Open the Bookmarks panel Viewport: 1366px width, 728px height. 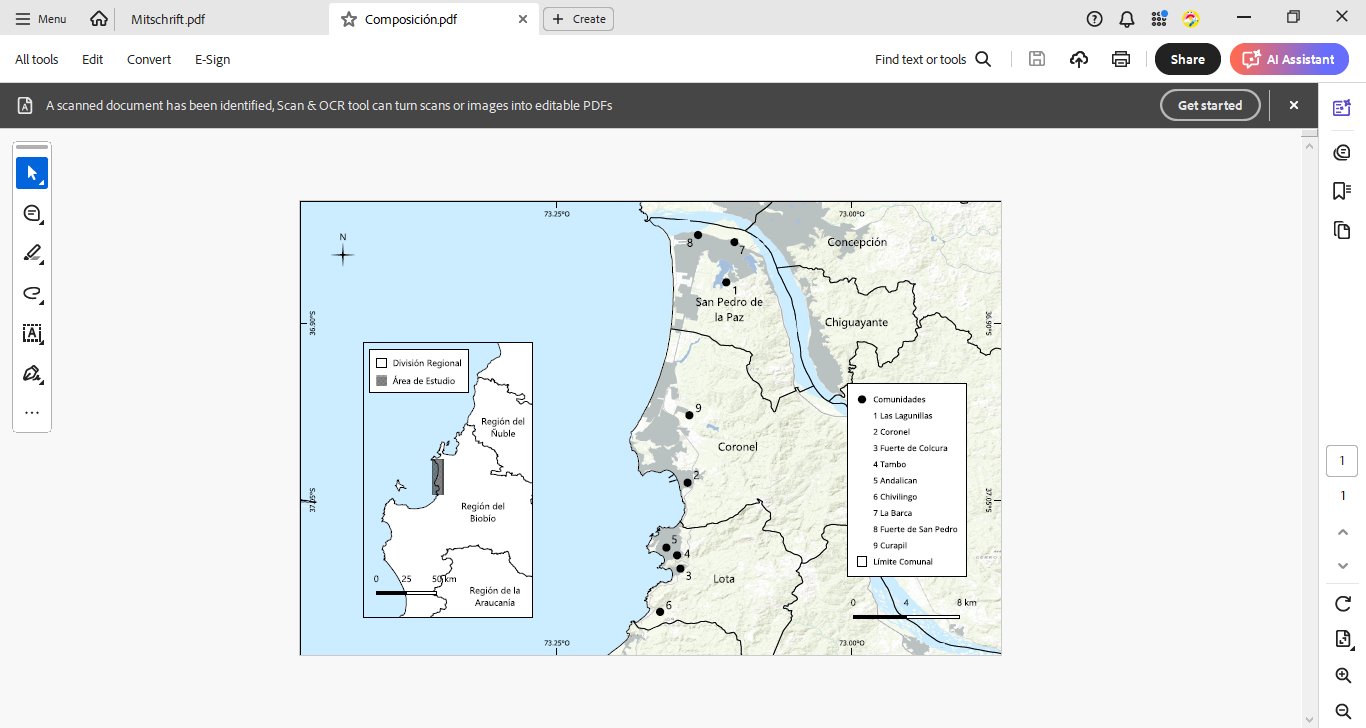point(1341,190)
